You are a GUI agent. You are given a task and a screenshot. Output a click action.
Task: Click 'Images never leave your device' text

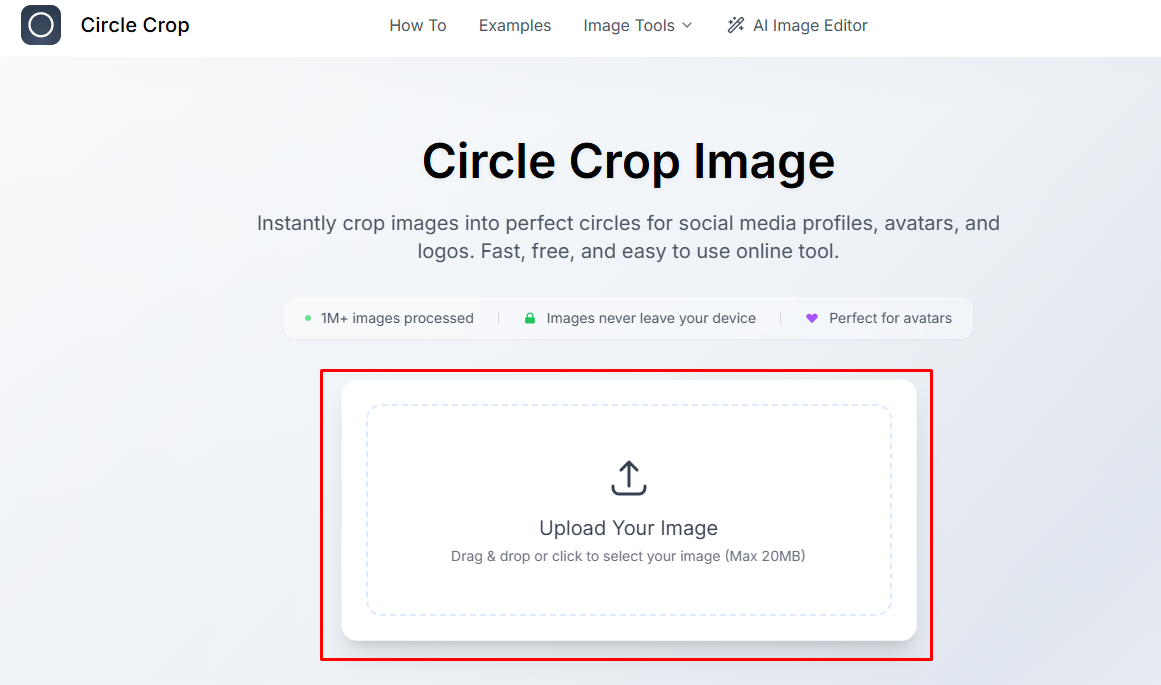pos(651,318)
